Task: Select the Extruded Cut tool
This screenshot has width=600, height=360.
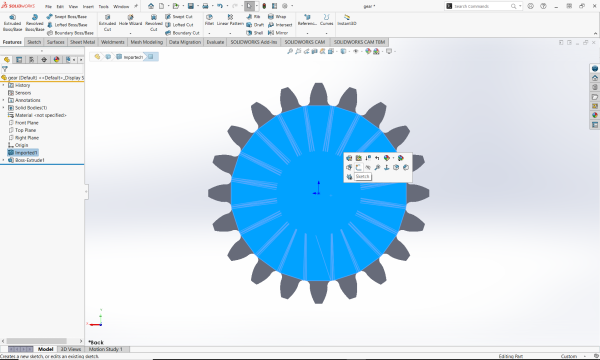Action: 108,23
